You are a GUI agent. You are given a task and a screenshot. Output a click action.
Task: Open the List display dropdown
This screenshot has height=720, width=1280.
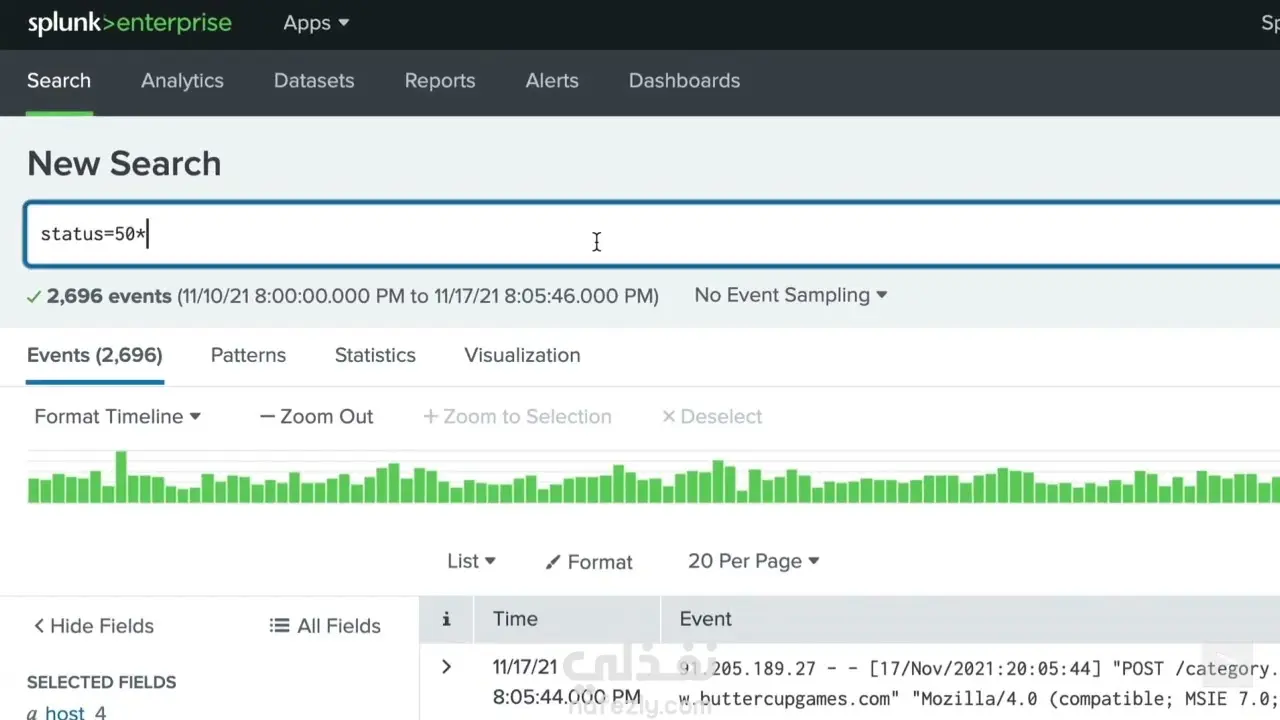(471, 562)
